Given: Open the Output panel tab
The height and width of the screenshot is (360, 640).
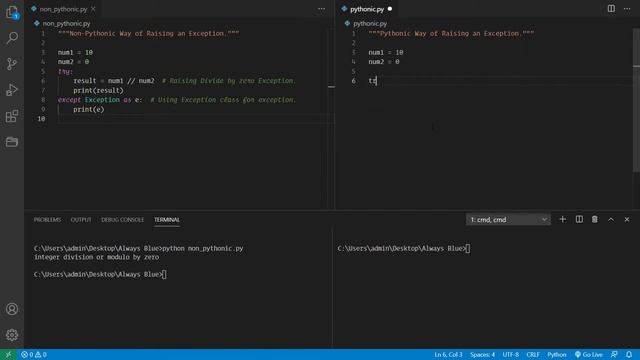Looking at the screenshot, I should coord(81,220).
